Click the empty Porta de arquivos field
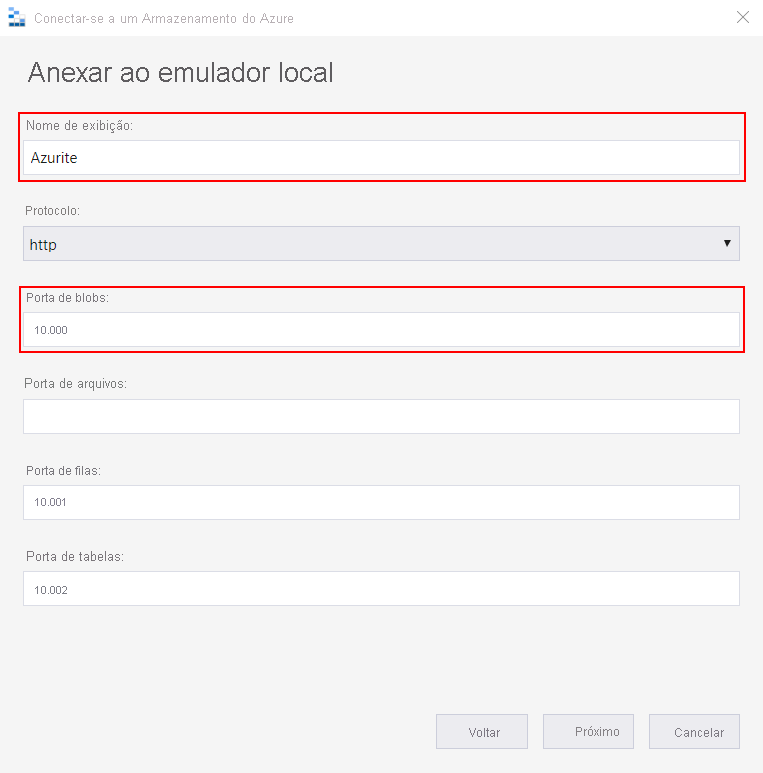This screenshot has width=763, height=773. tap(381, 417)
